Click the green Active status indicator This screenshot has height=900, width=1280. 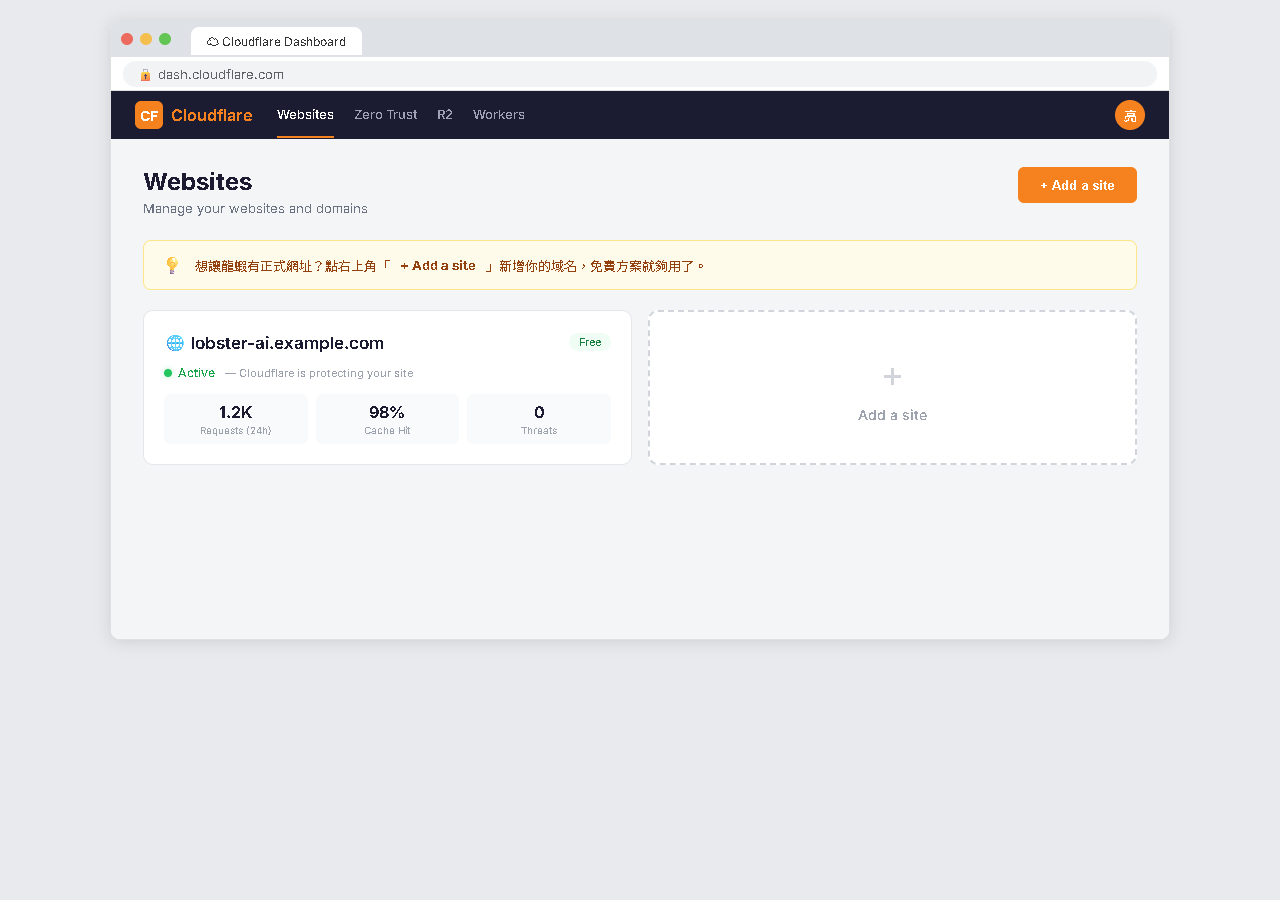pos(167,372)
